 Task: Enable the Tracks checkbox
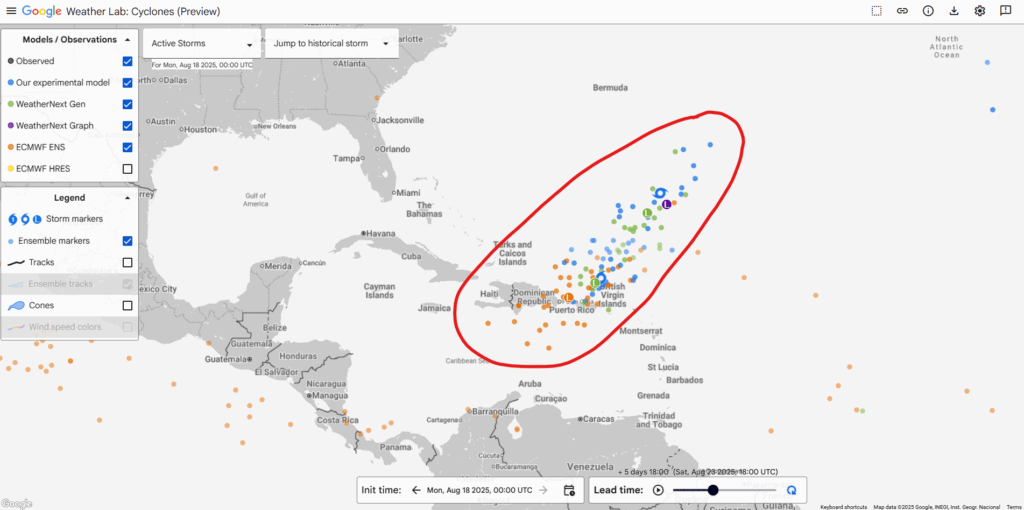(127, 262)
